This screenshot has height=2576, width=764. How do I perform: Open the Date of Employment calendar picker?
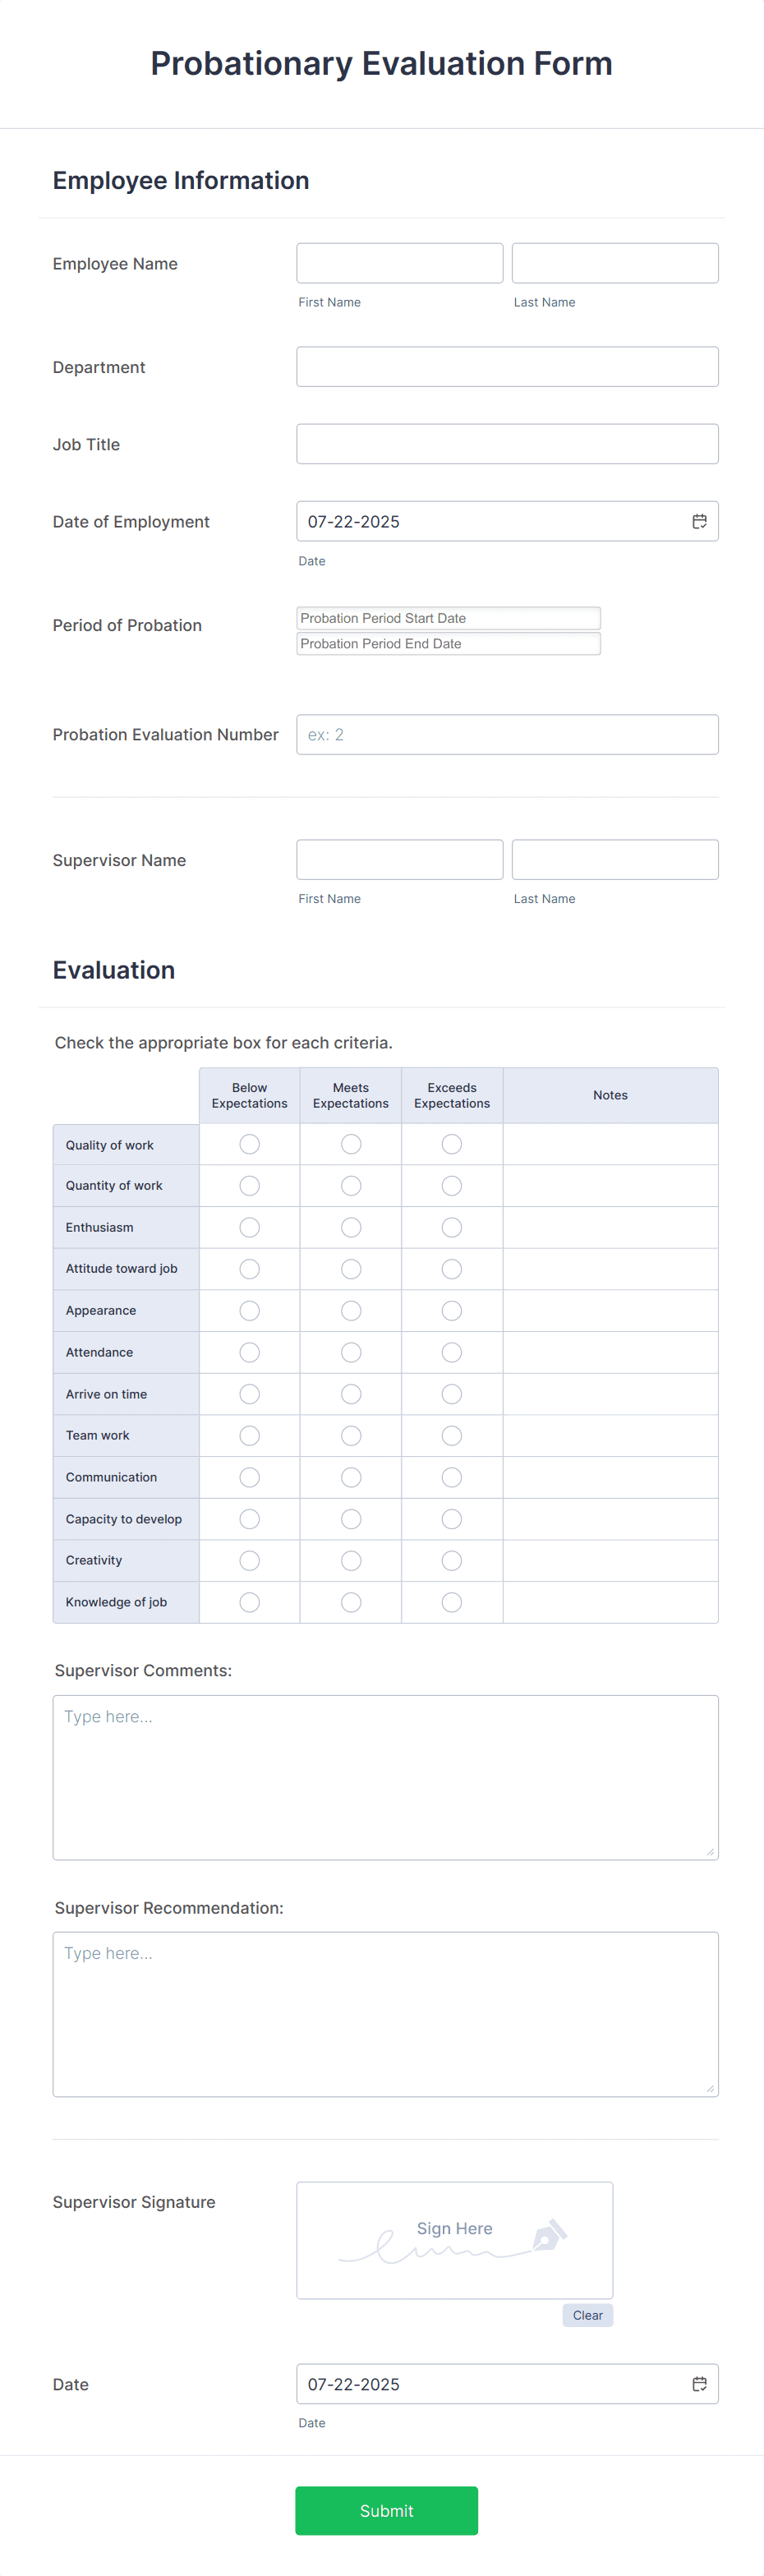coord(699,520)
